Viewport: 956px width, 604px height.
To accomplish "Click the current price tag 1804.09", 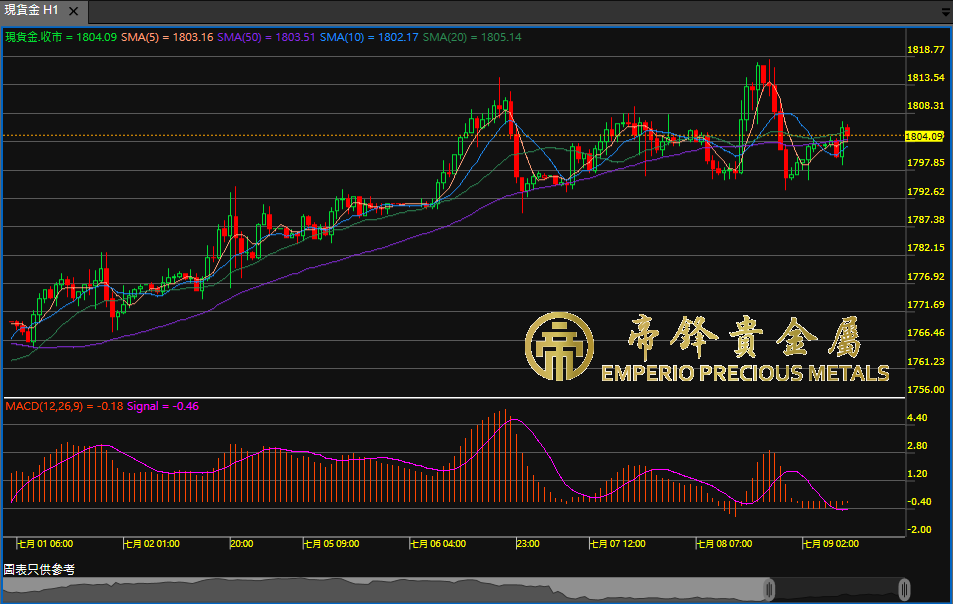I will pos(924,136).
